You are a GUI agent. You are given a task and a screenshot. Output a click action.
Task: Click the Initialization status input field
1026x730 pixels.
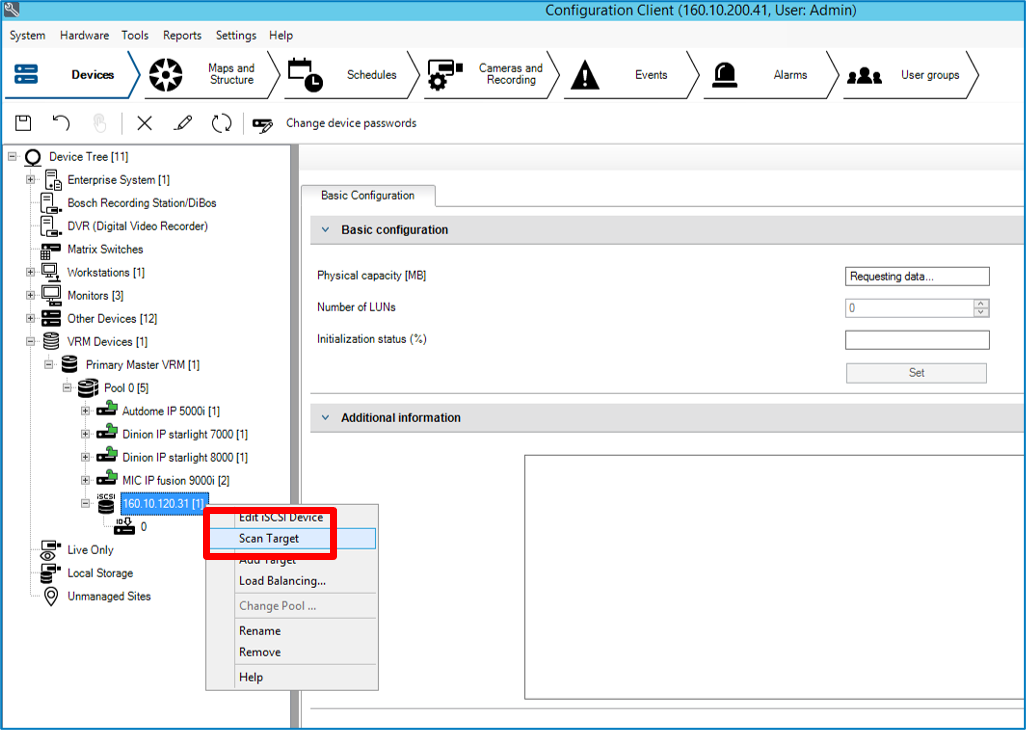point(916,340)
